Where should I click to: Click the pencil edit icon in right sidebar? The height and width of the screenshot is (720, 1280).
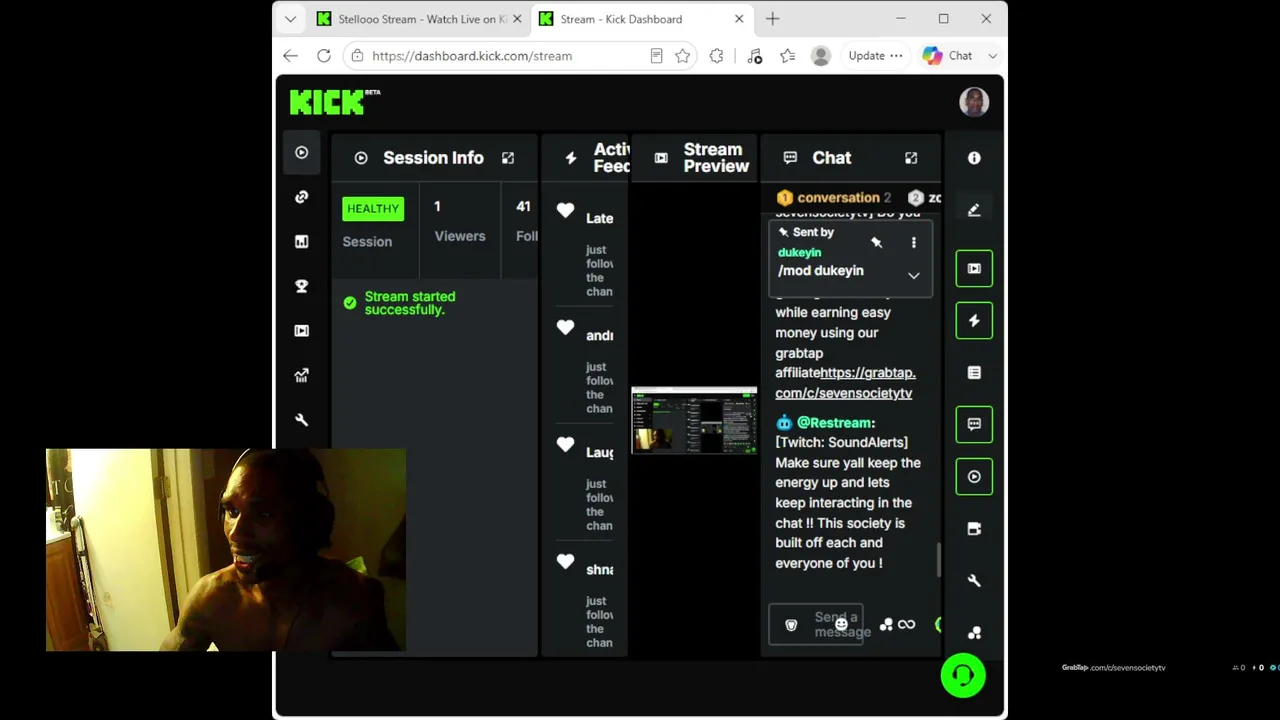click(x=974, y=210)
